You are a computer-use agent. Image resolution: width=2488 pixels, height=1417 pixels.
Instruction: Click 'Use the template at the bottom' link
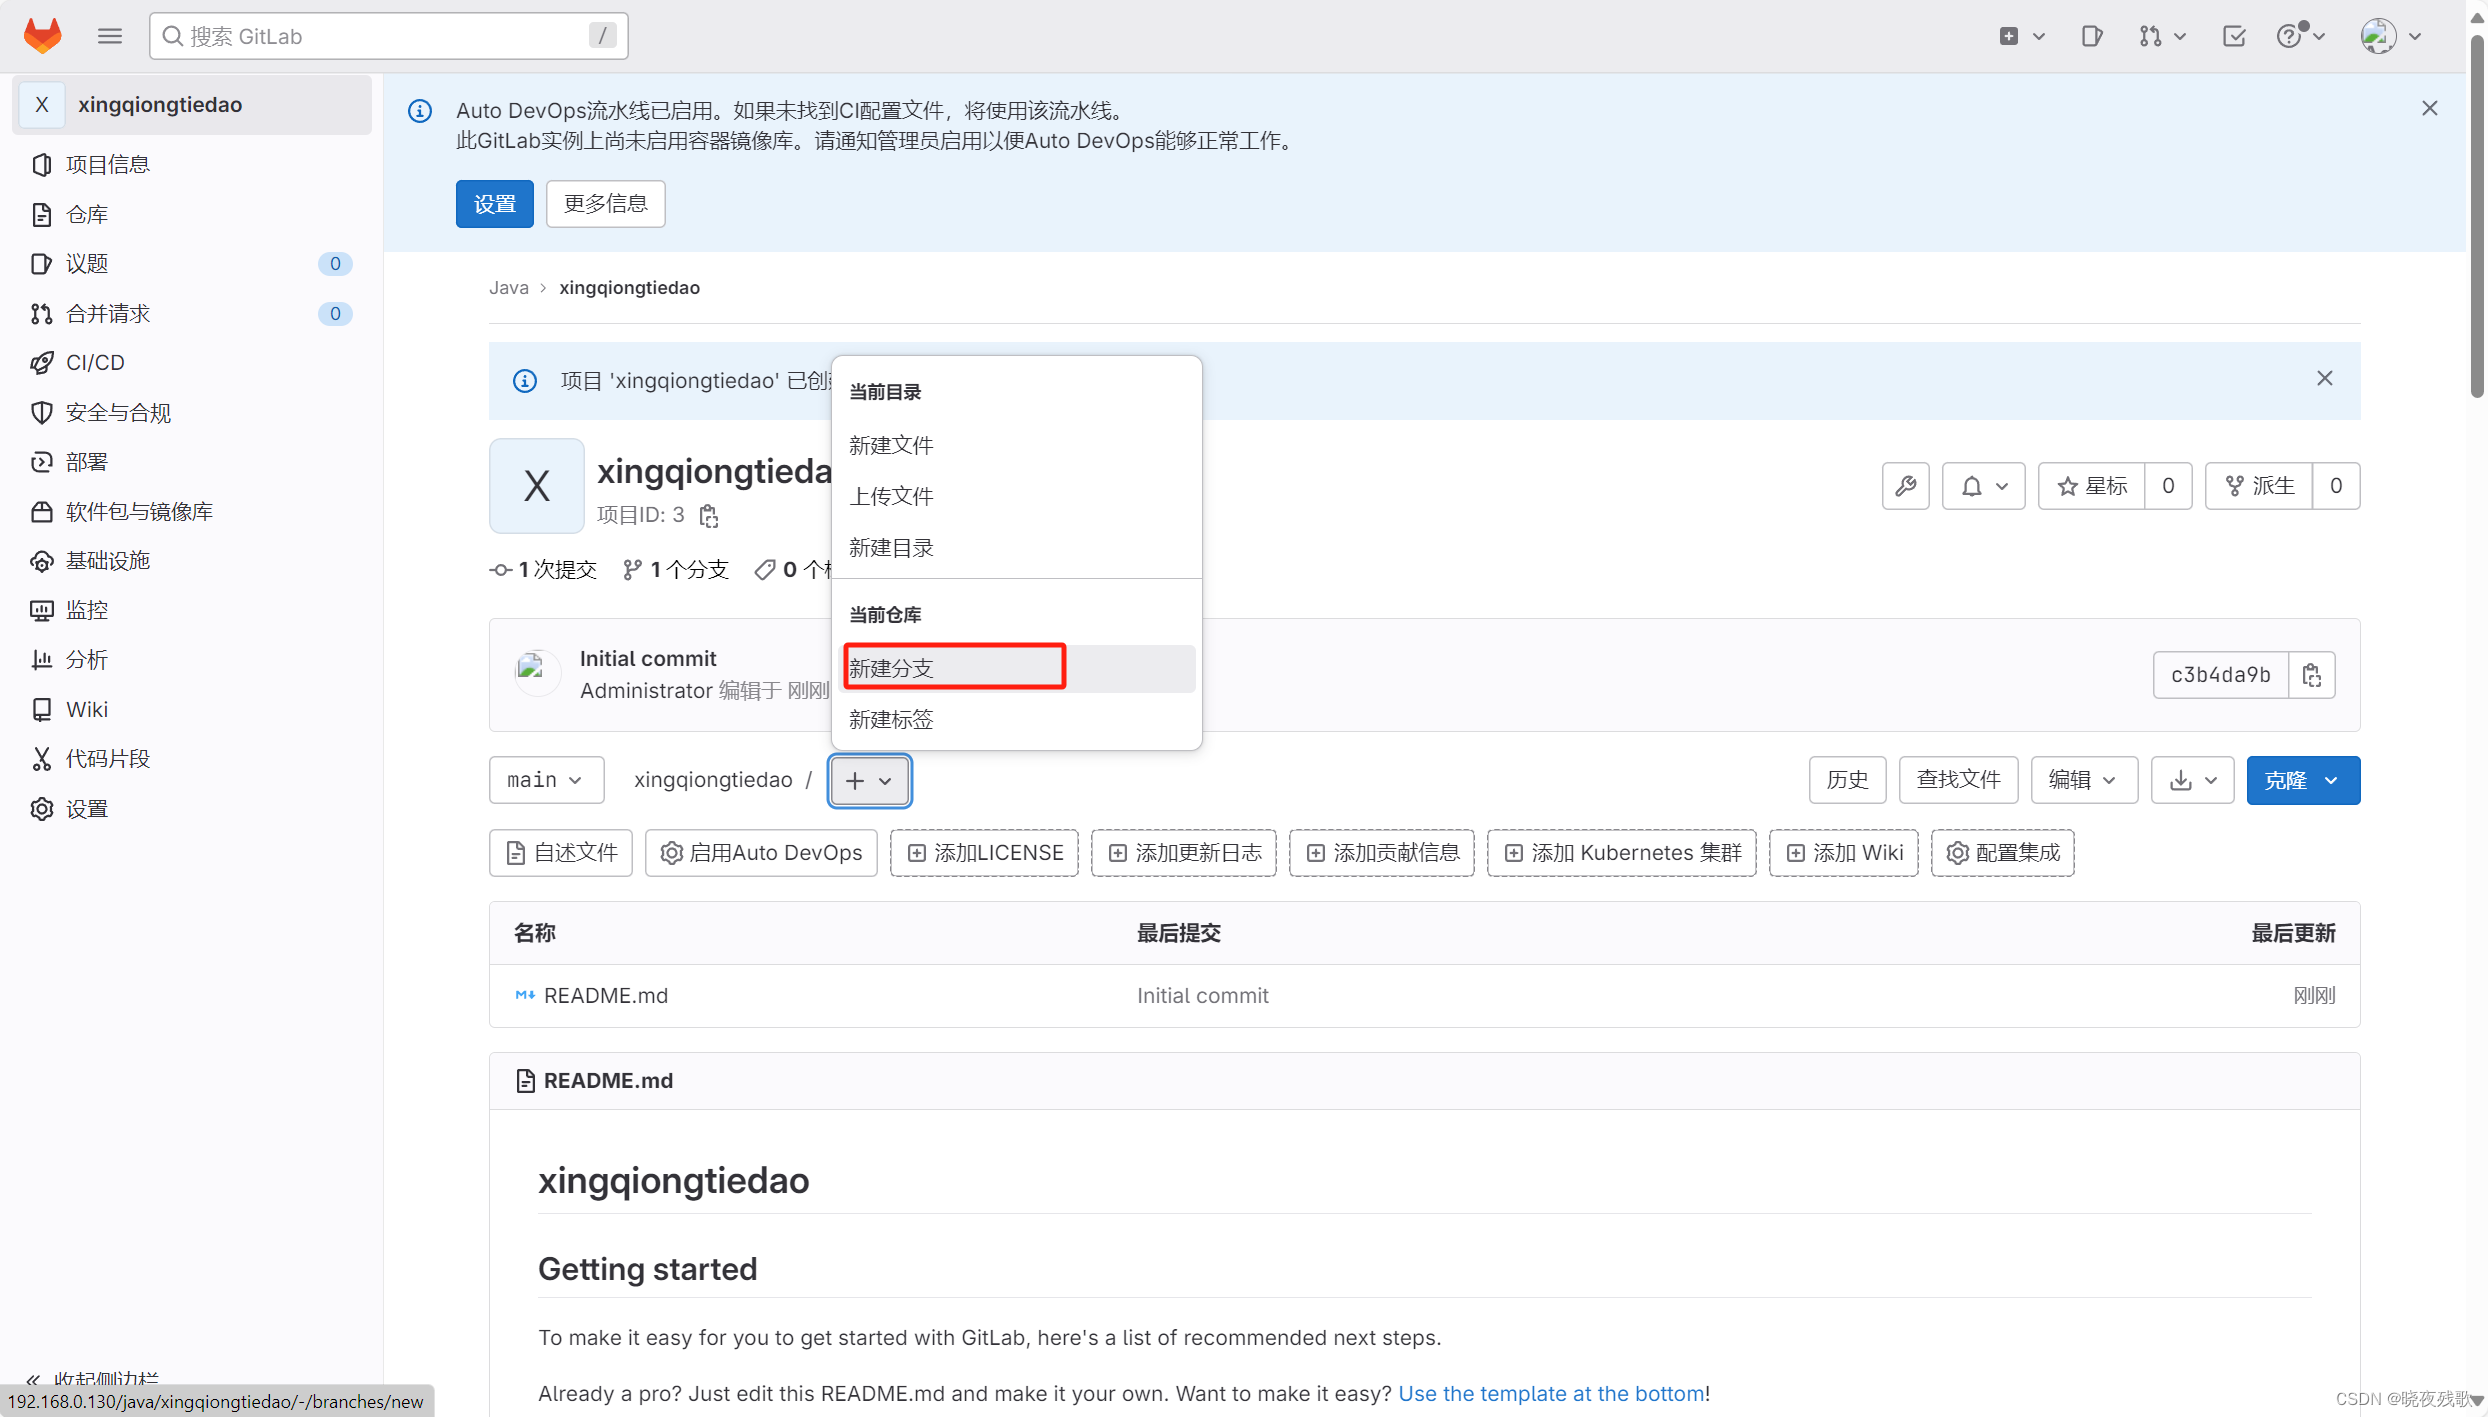(1551, 1393)
